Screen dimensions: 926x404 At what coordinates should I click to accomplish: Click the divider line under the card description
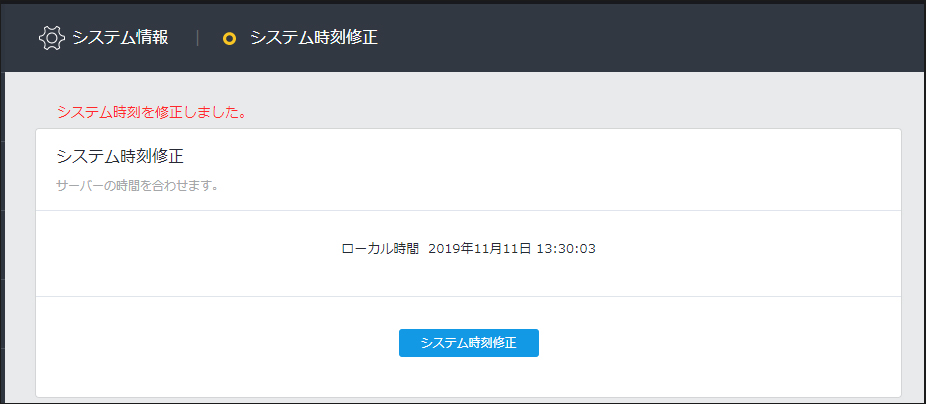point(468,210)
